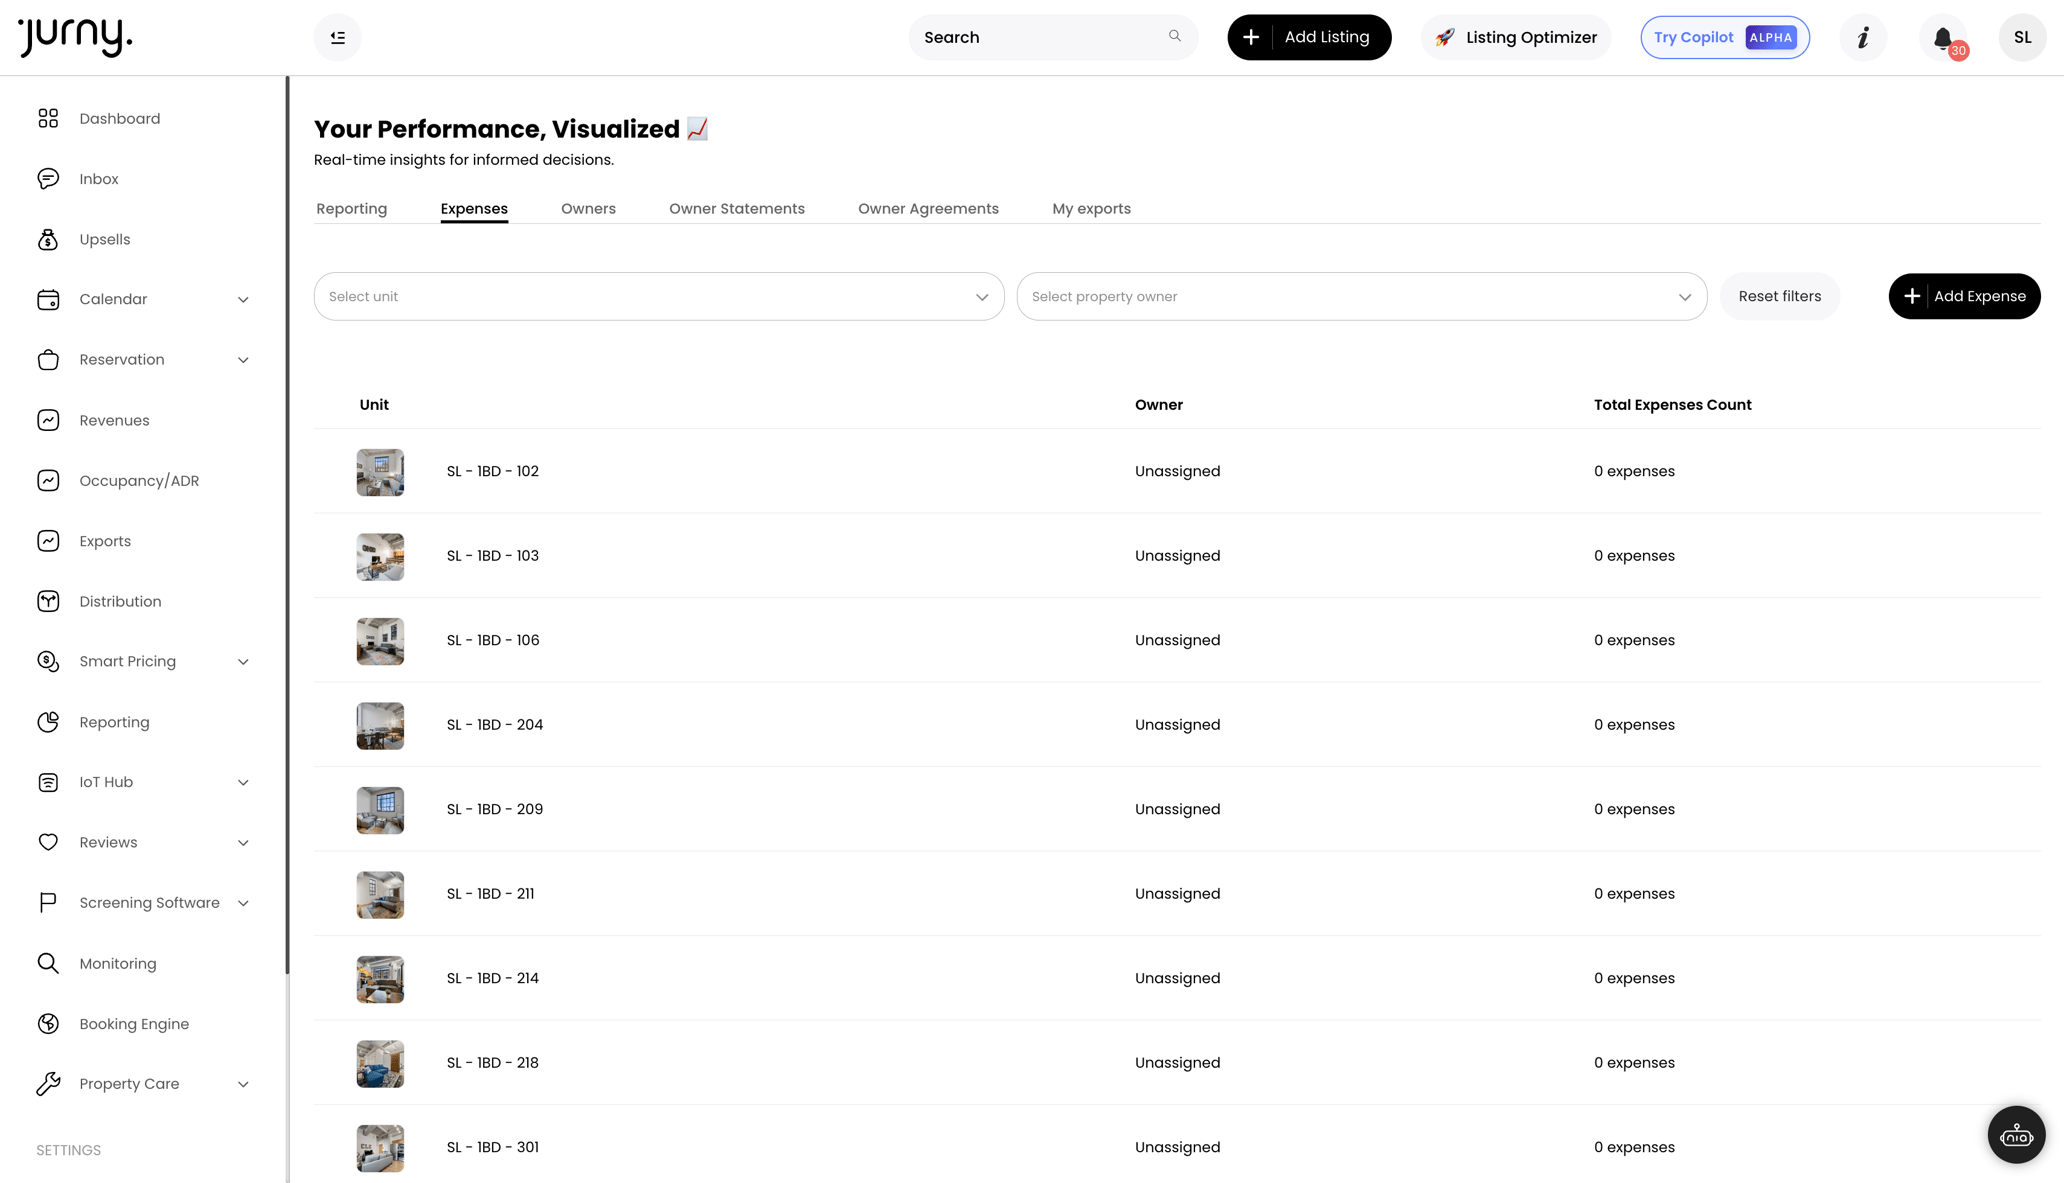The image size is (2064, 1183).
Task: Open the Revenues section
Action: point(114,420)
